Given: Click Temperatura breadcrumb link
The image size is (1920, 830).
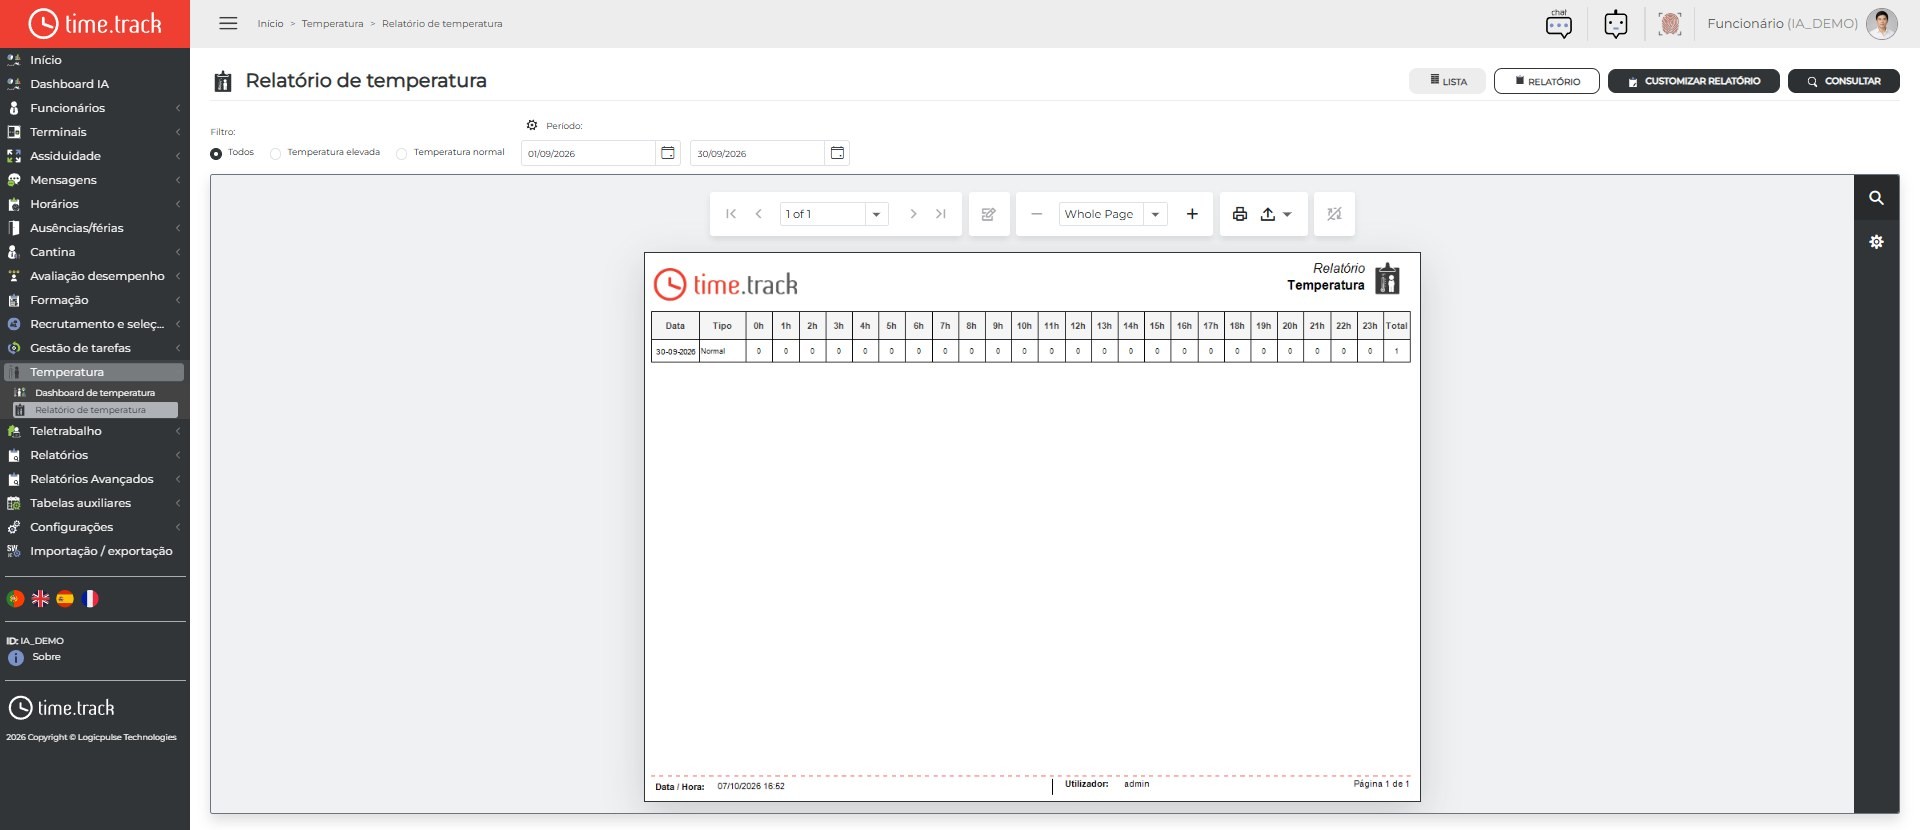Looking at the screenshot, I should click(x=332, y=23).
